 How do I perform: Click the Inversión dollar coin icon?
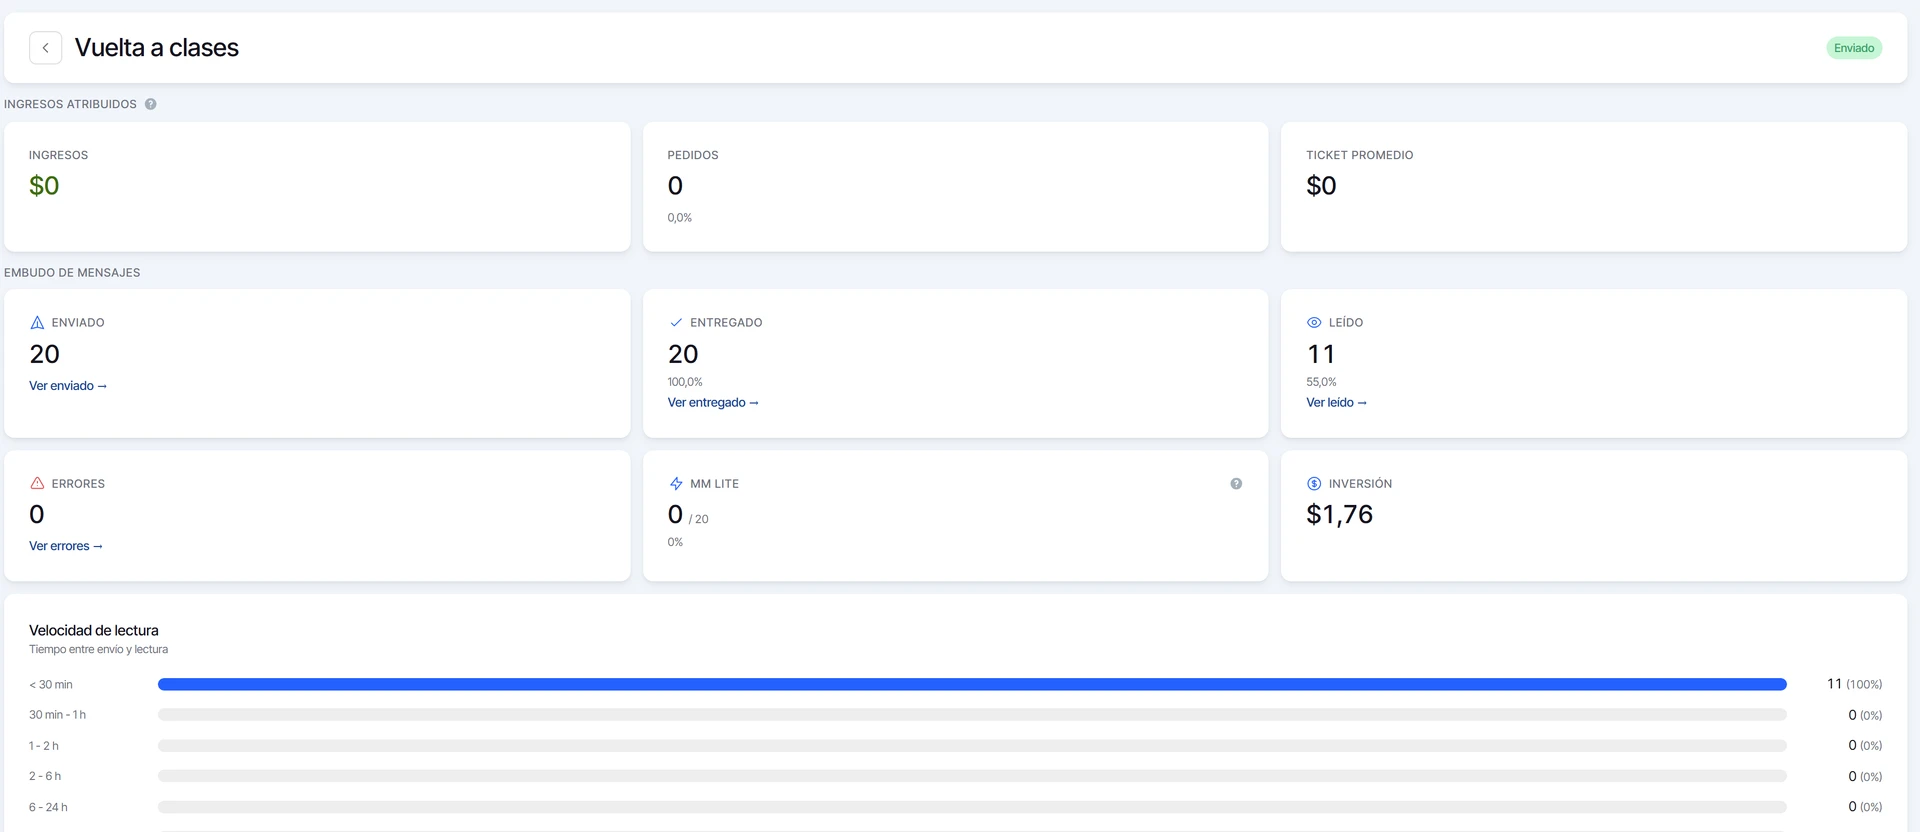(x=1314, y=484)
